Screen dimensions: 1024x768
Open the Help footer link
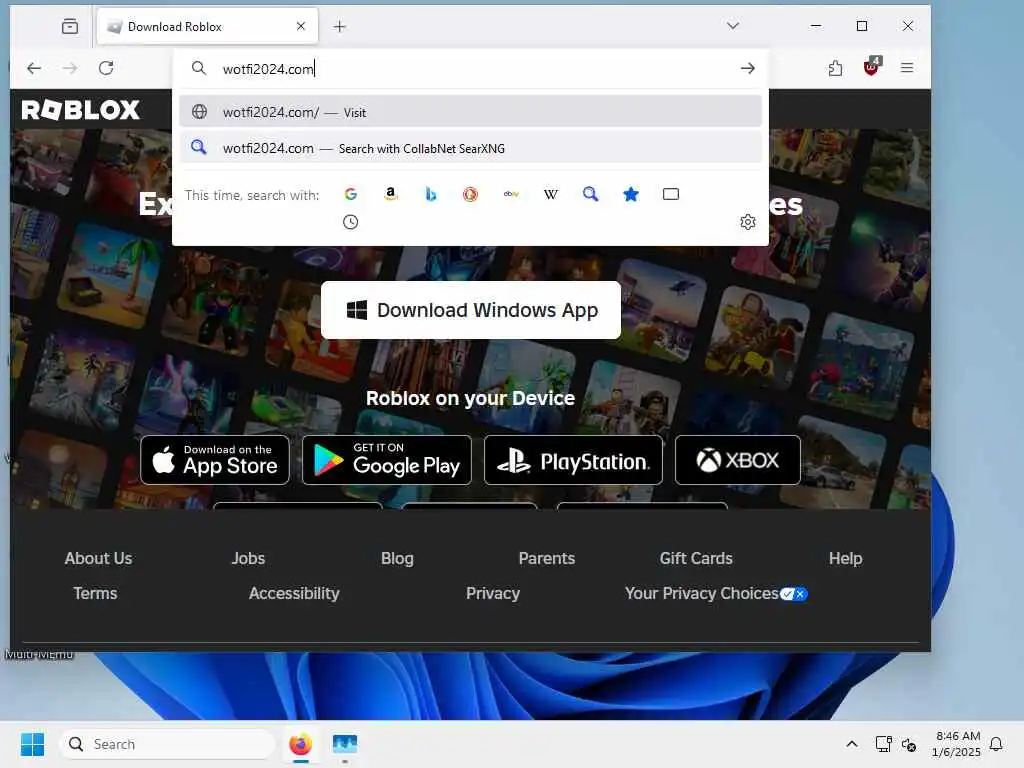[846, 558]
